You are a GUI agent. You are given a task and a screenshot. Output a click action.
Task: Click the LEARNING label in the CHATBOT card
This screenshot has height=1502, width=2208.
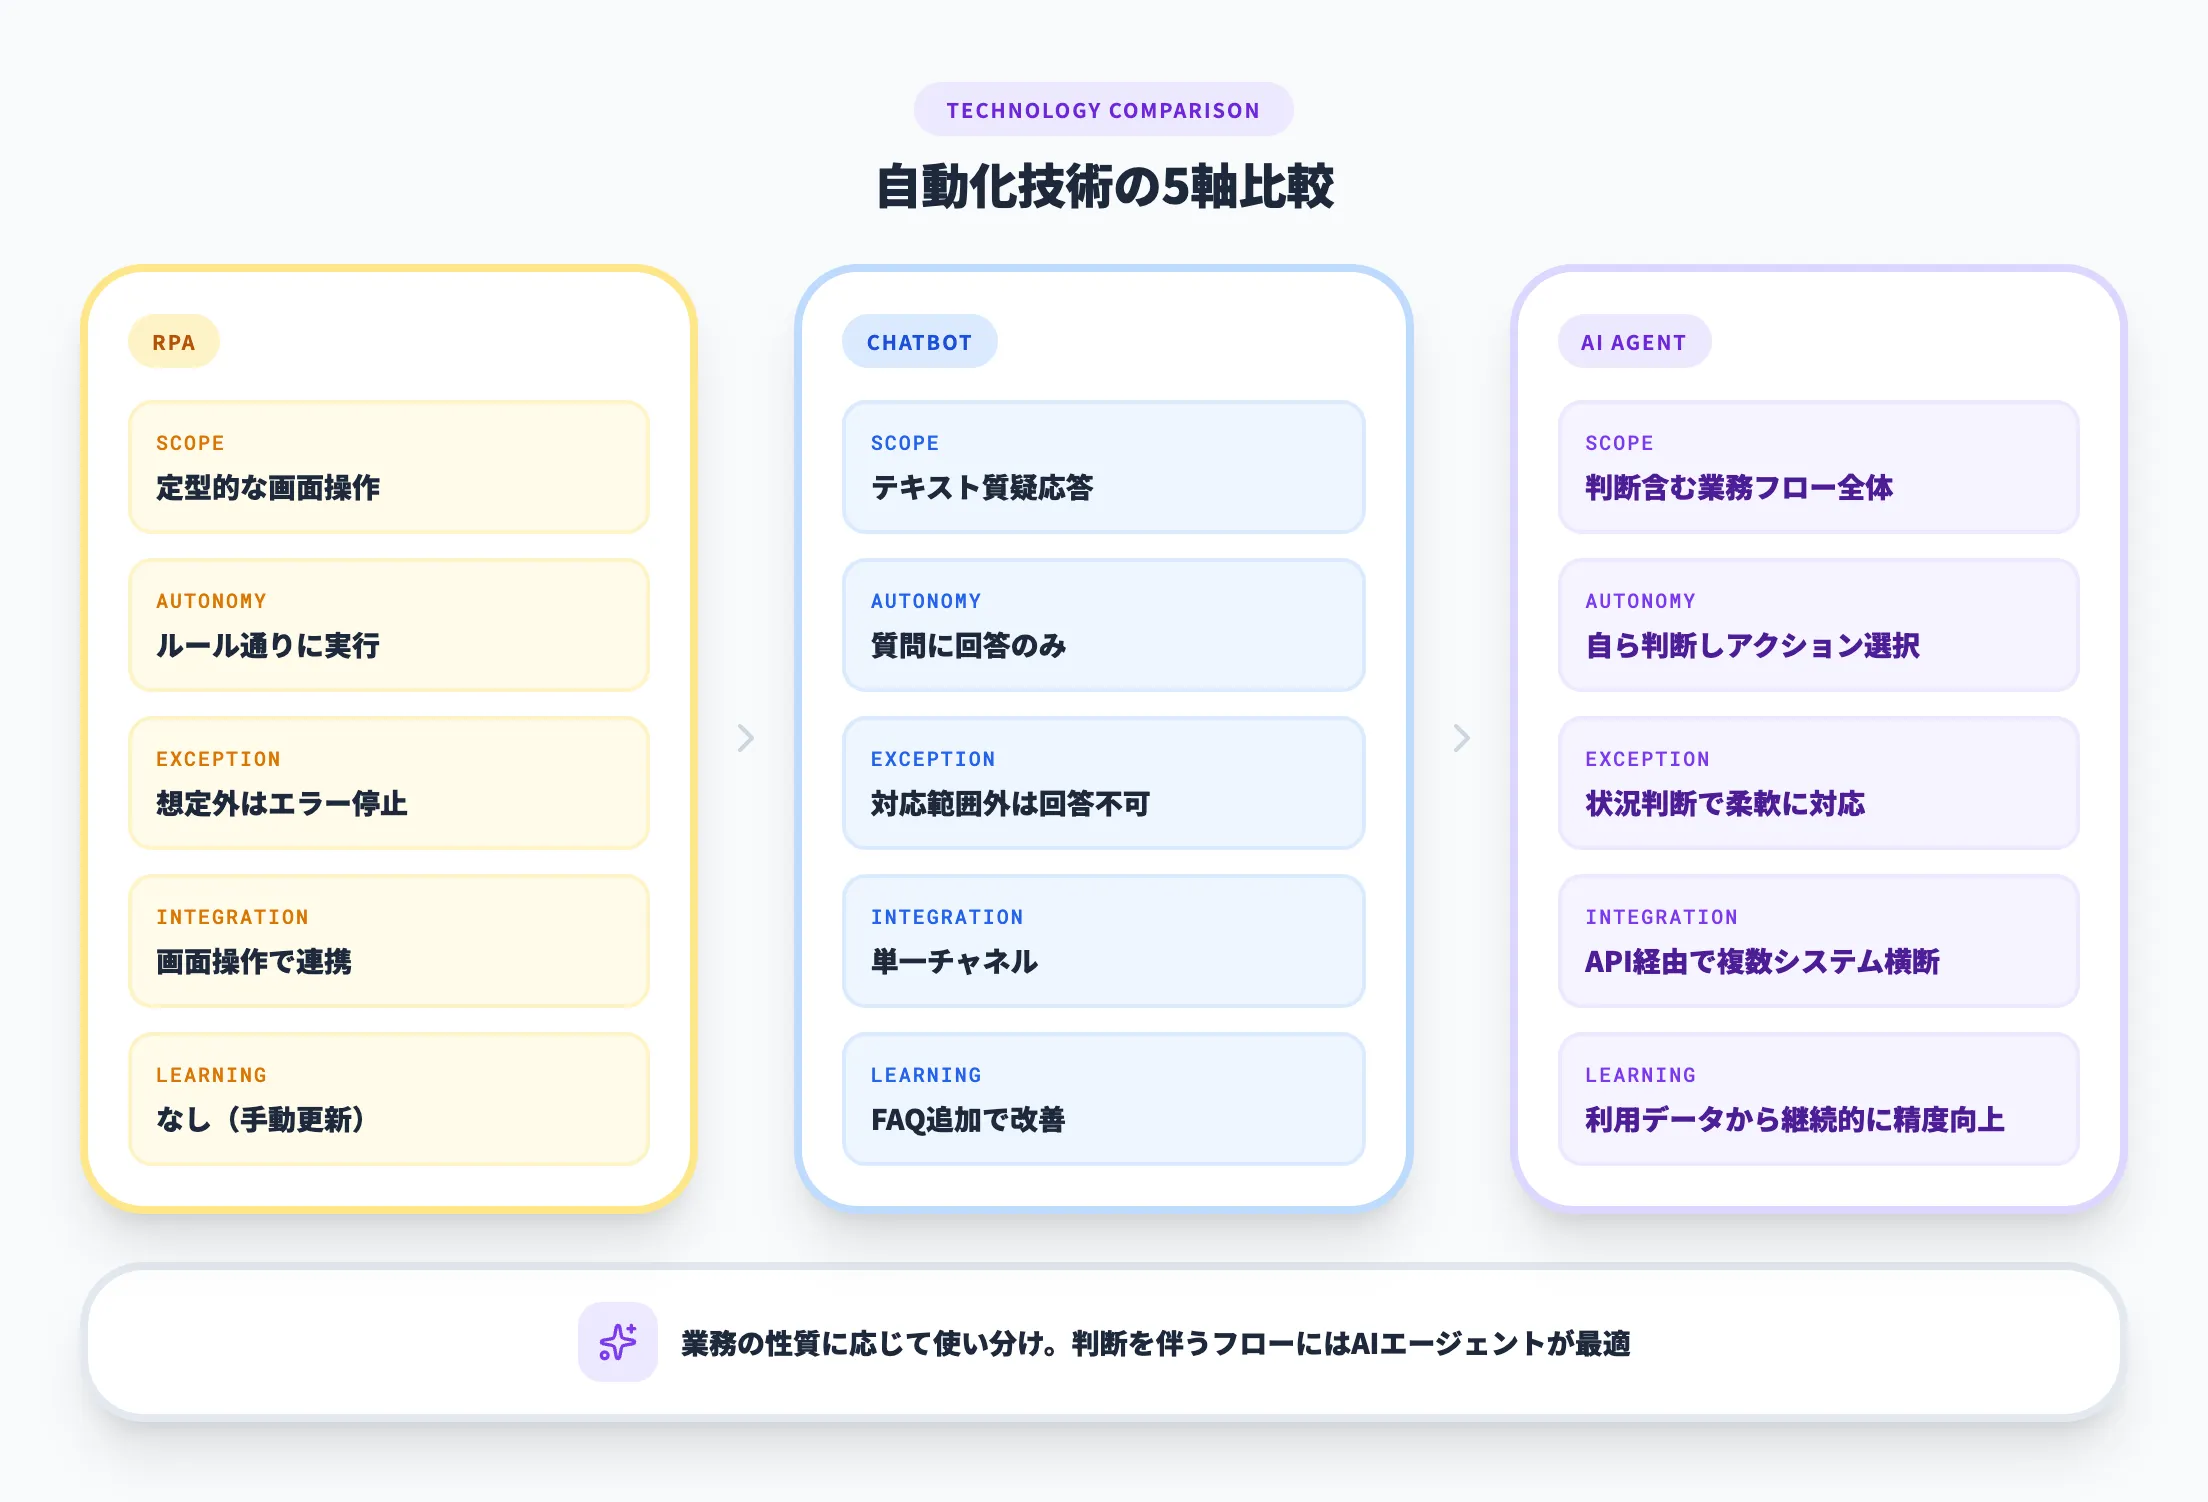click(x=925, y=1075)
